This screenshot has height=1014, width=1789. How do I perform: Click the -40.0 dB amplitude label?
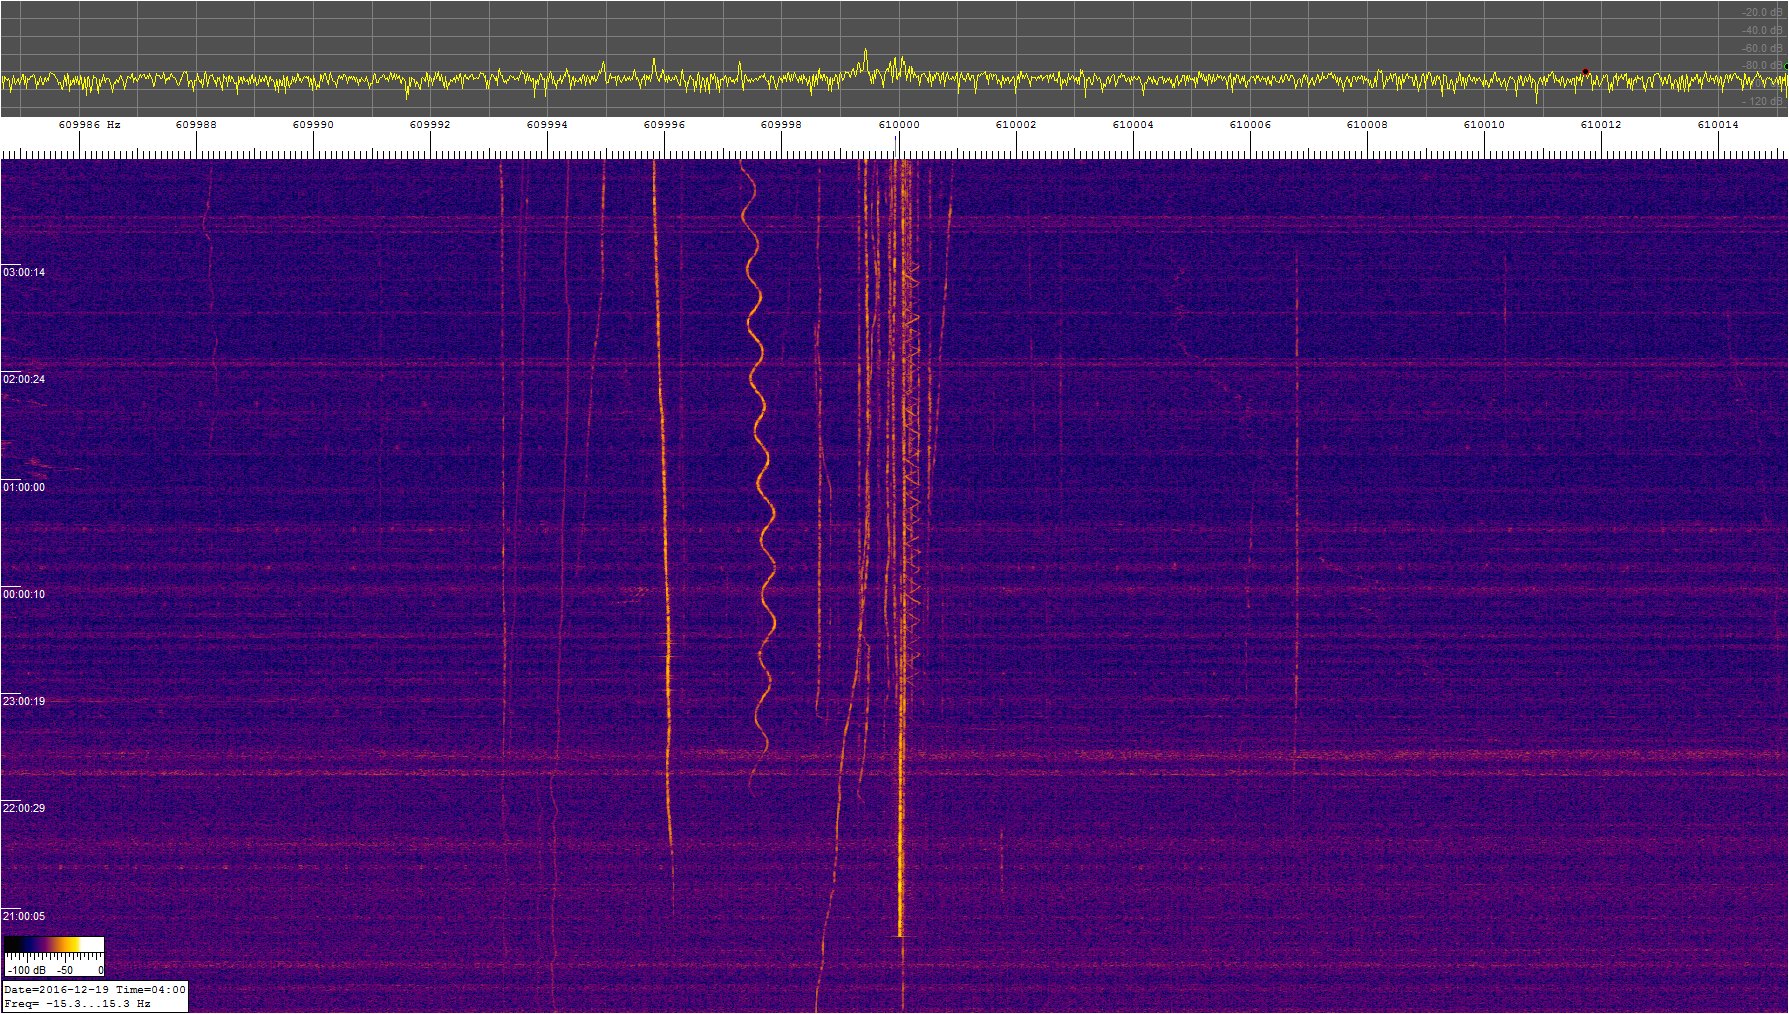(x=1762, y=31)
